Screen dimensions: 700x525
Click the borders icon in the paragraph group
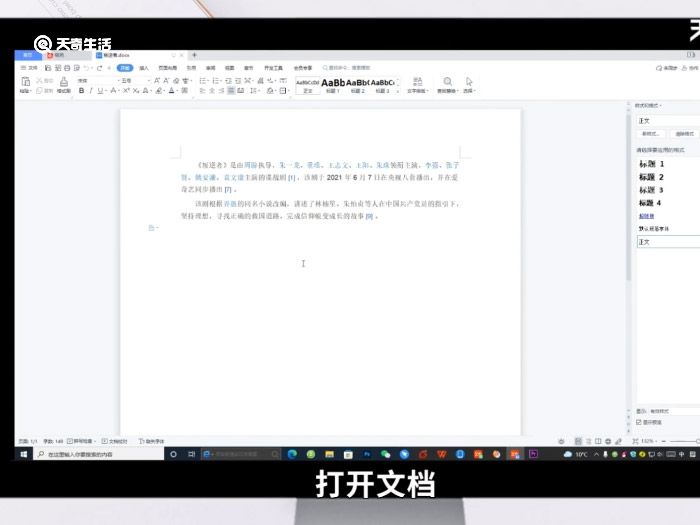coord(283,91)
